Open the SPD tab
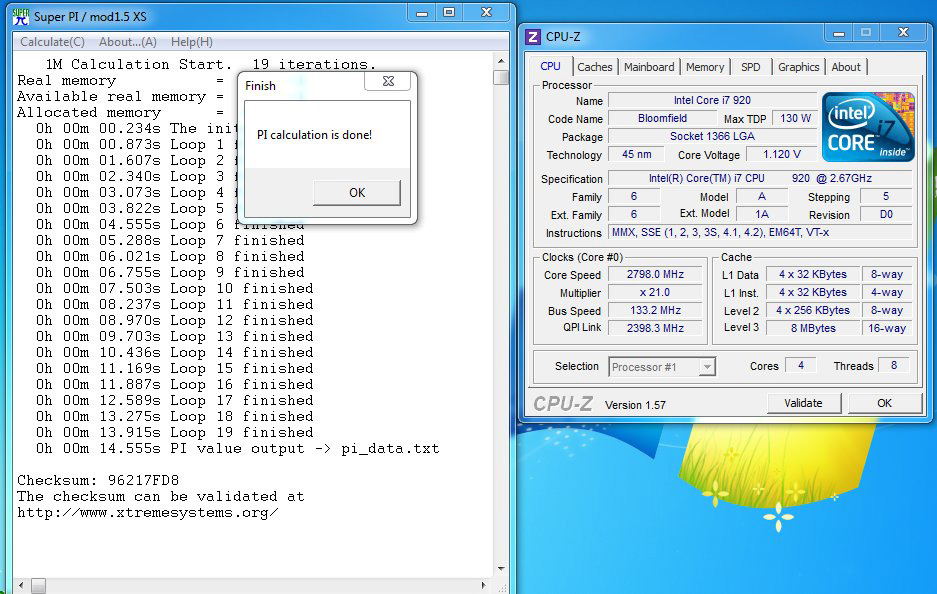This screenshot has width=937, height=594. click(750, 67)
